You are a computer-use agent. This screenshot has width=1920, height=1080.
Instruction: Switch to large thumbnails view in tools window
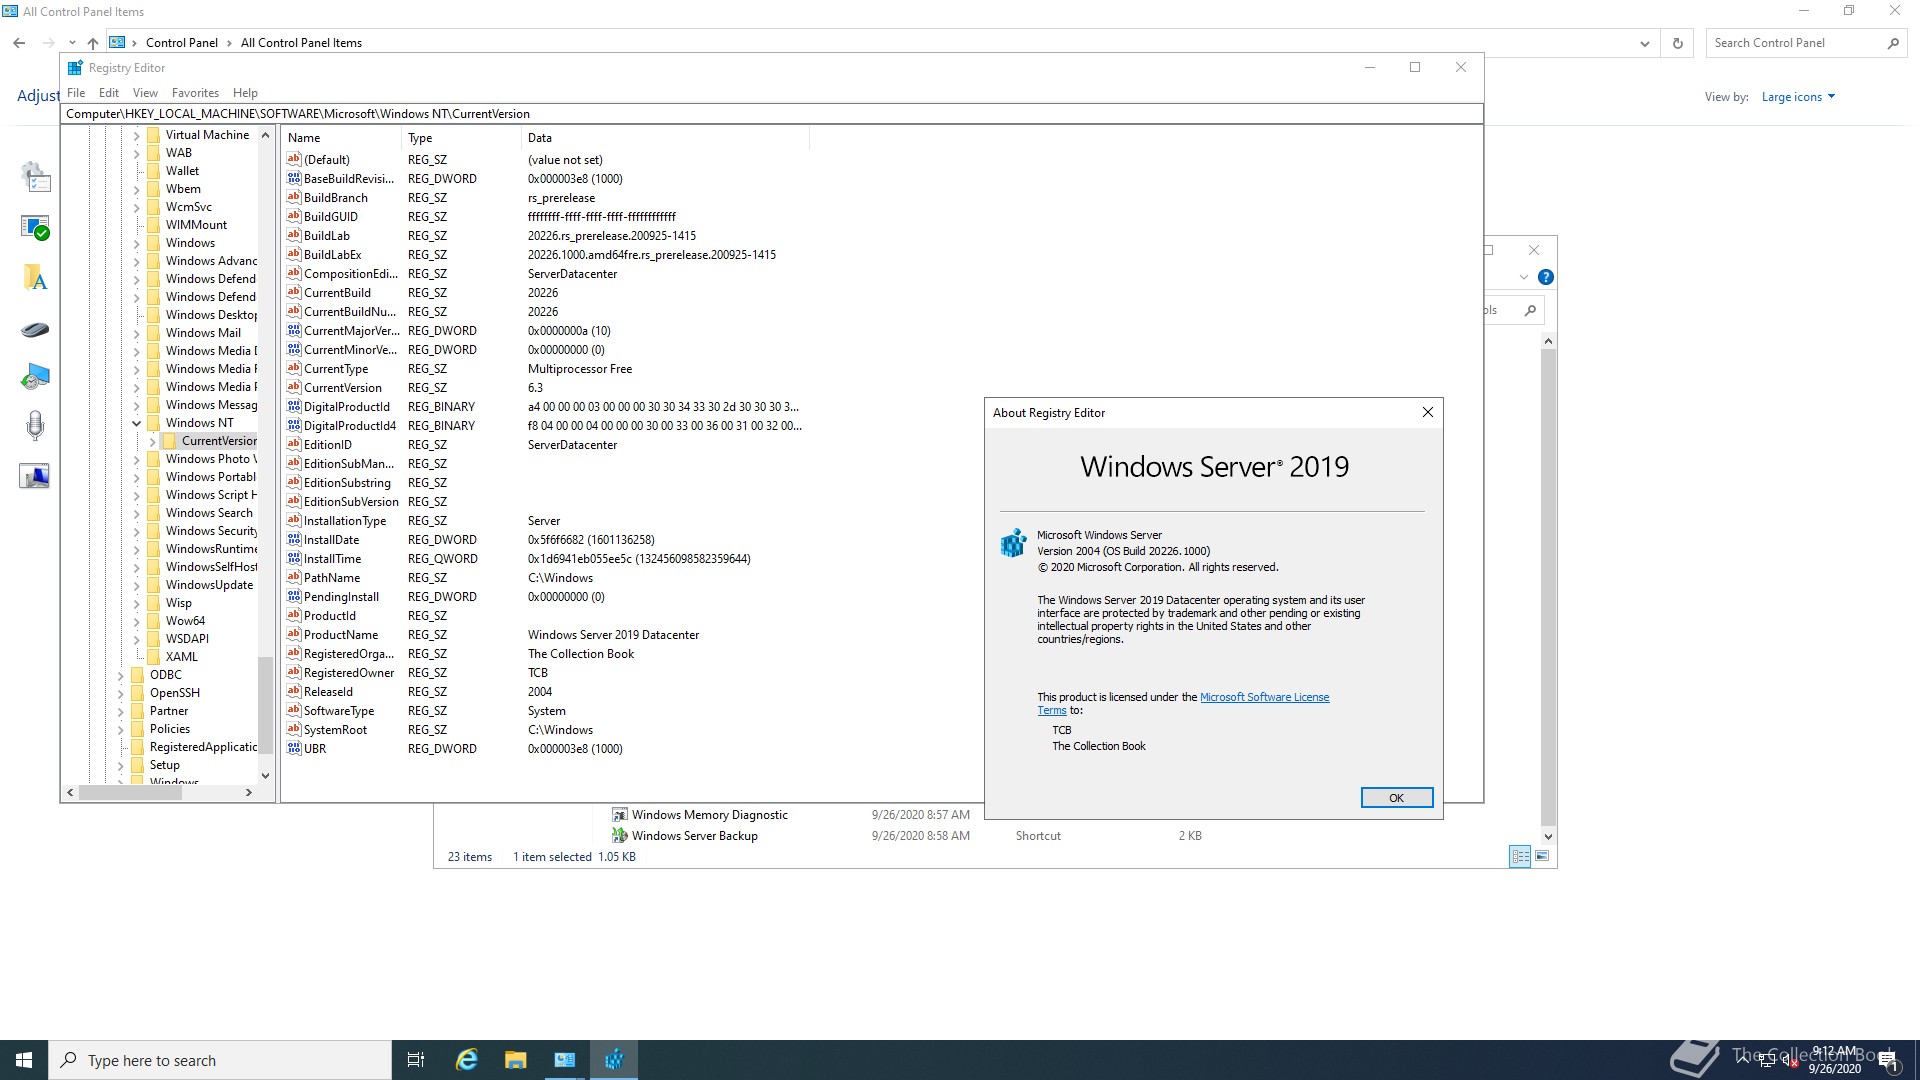1542,856
